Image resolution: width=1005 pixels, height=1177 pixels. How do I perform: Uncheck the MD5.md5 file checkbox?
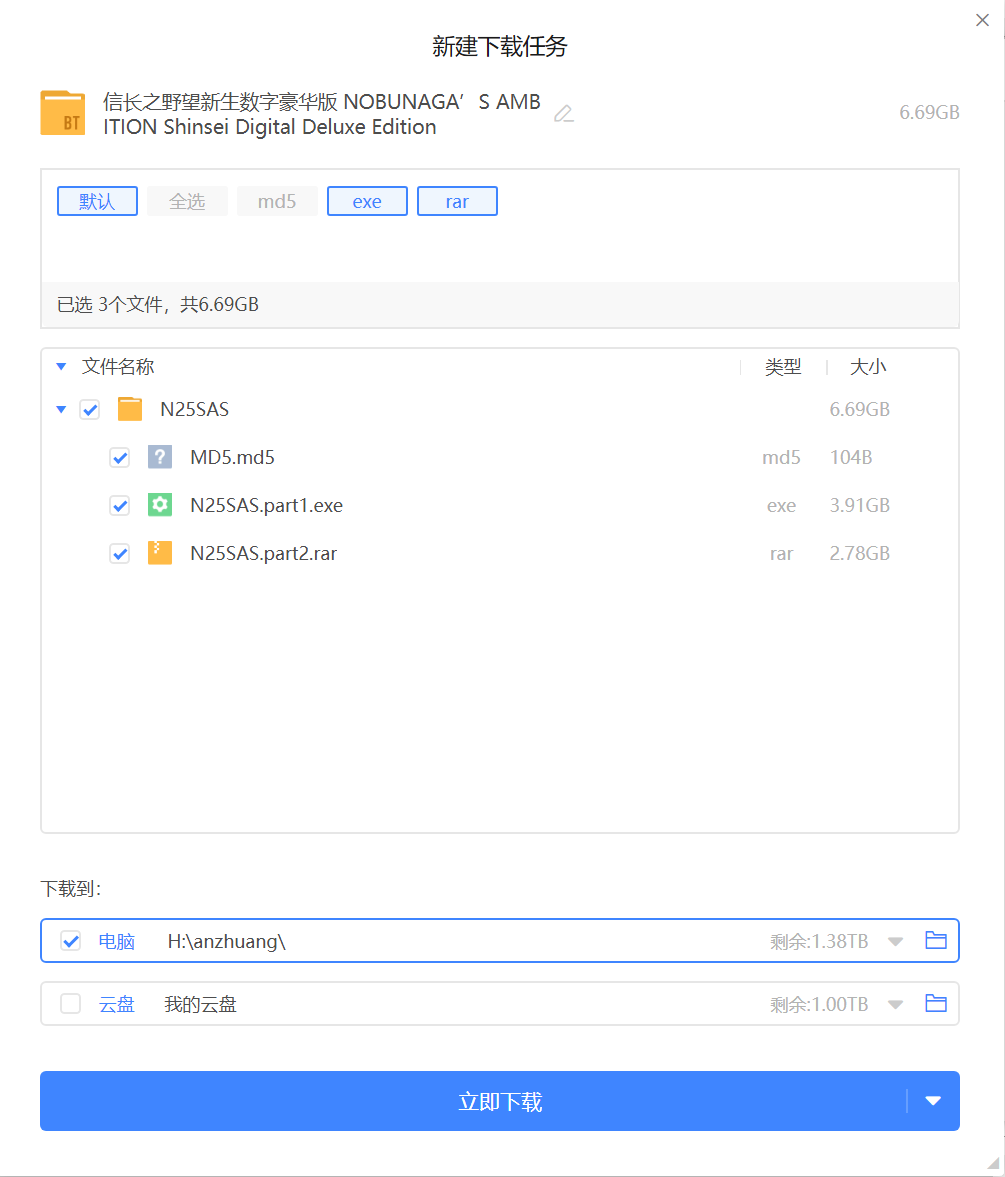120,458
